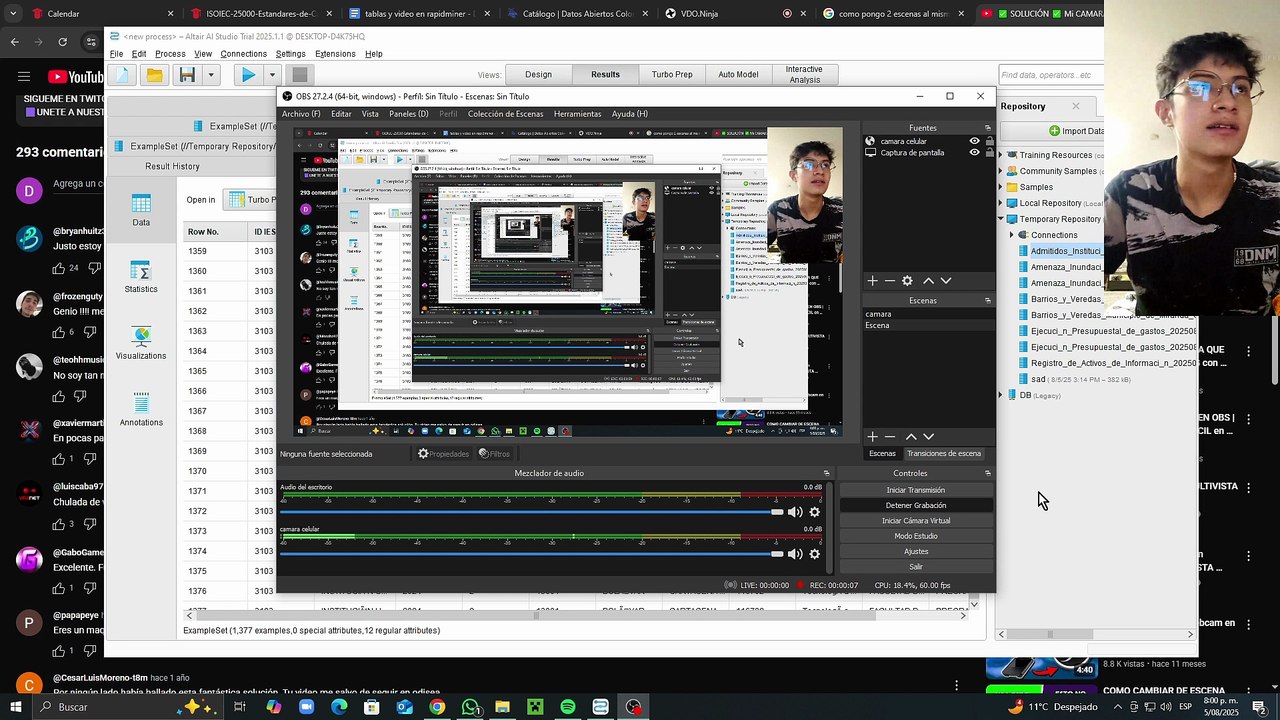Open Visualizations view in RapidMiner sidebar

141,344
